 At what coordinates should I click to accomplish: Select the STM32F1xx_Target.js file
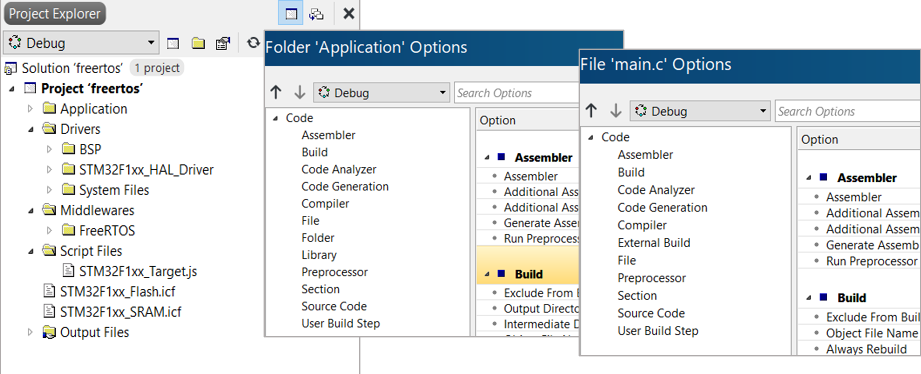[x=138, y=271]
